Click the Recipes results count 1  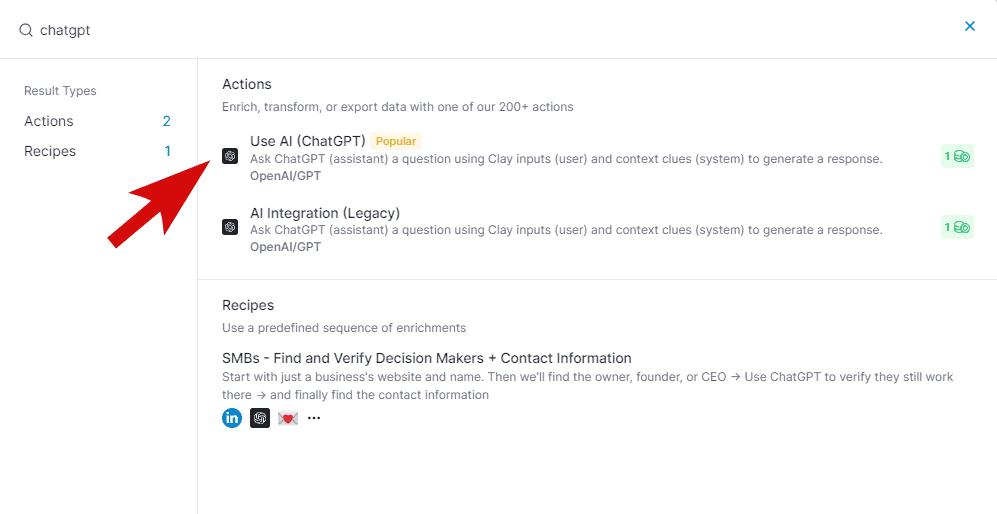tap(167, 151)
